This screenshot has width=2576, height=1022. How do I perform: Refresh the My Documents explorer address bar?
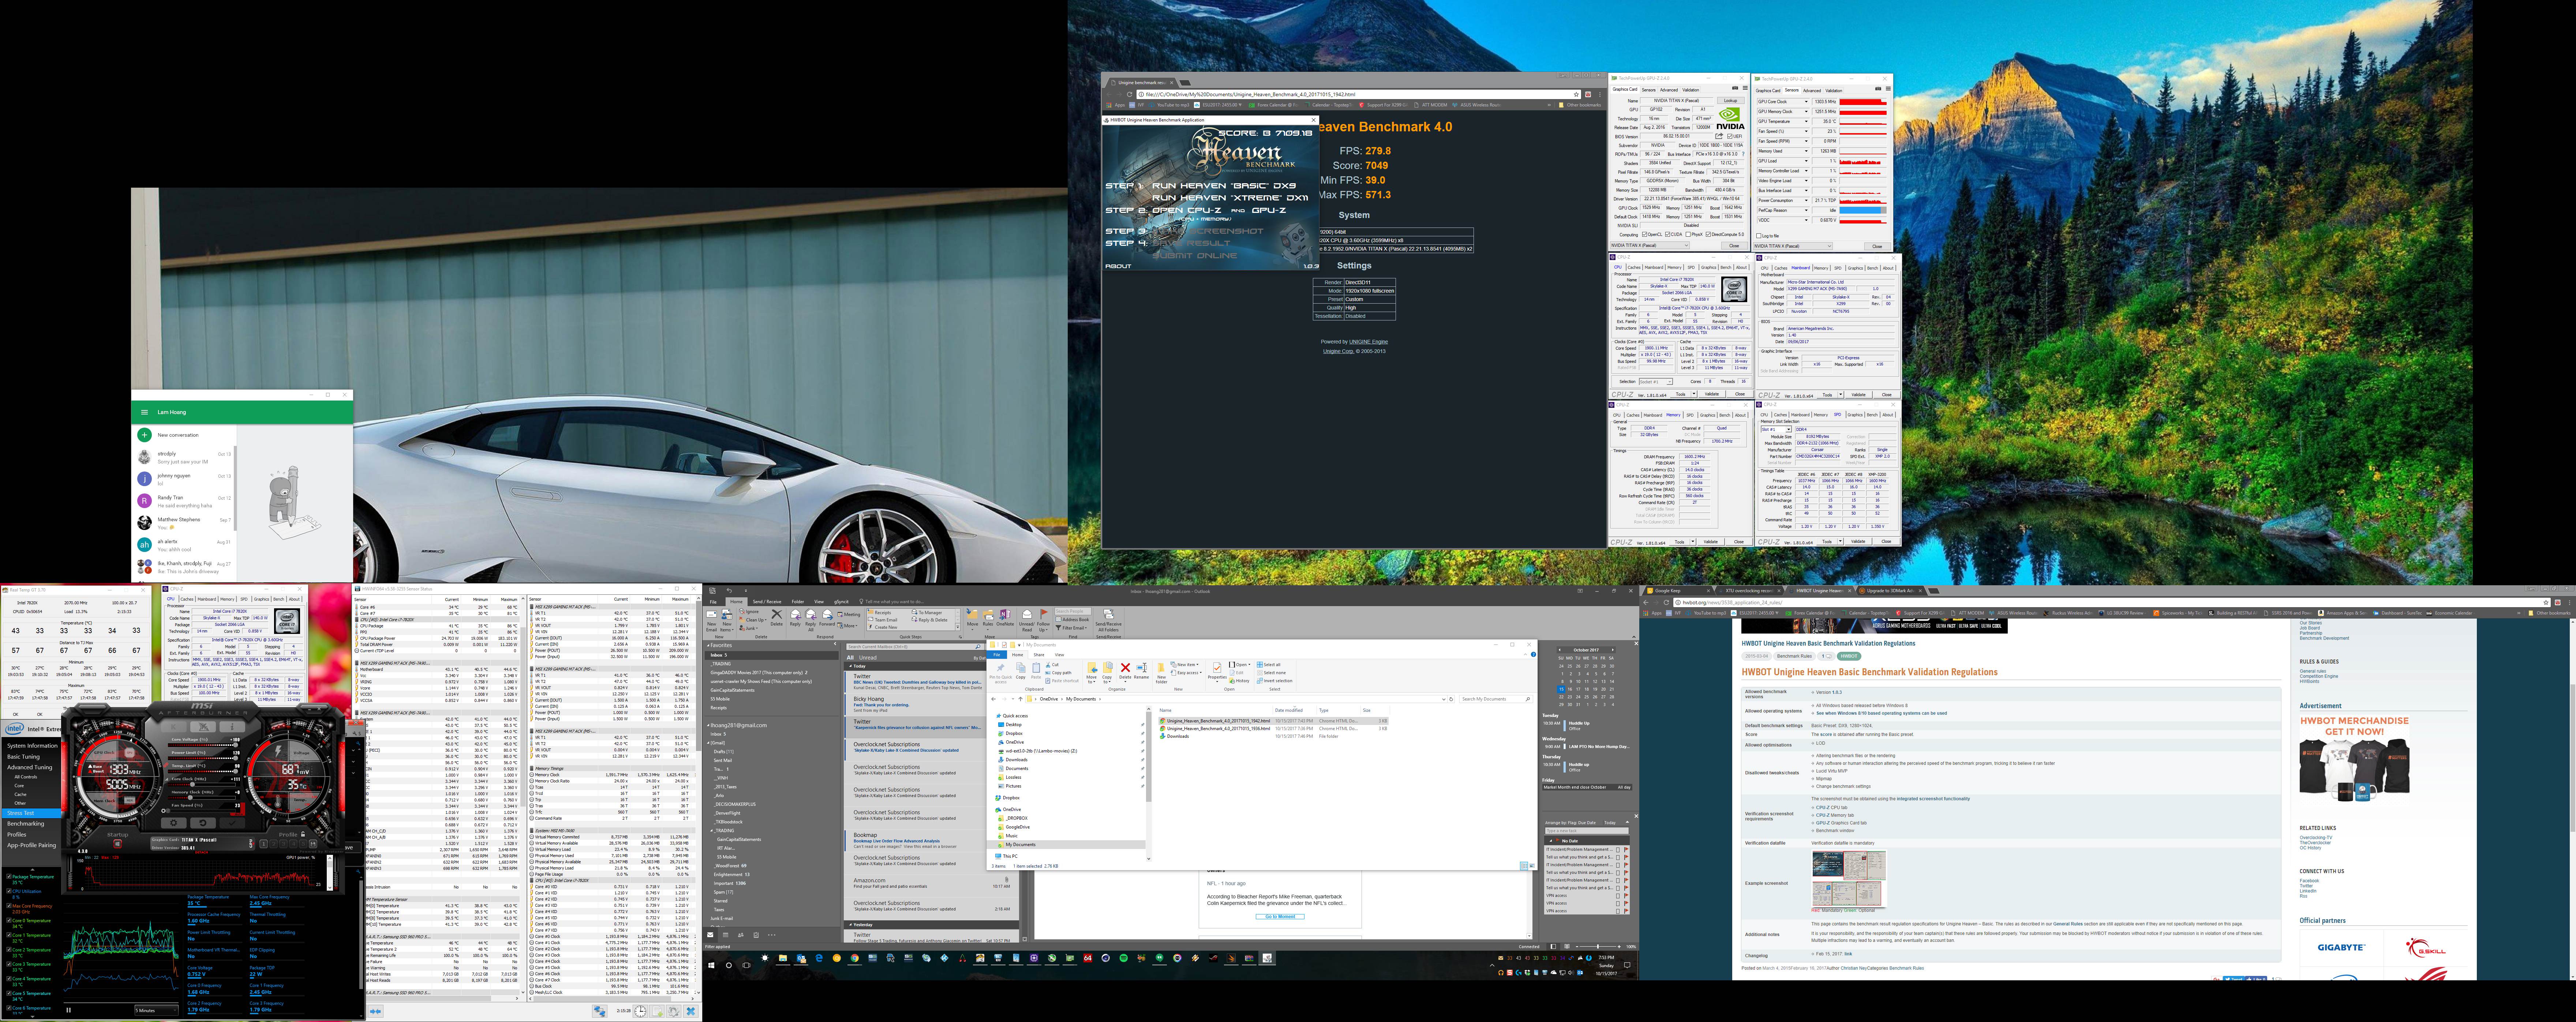[x=1451, y=699]
